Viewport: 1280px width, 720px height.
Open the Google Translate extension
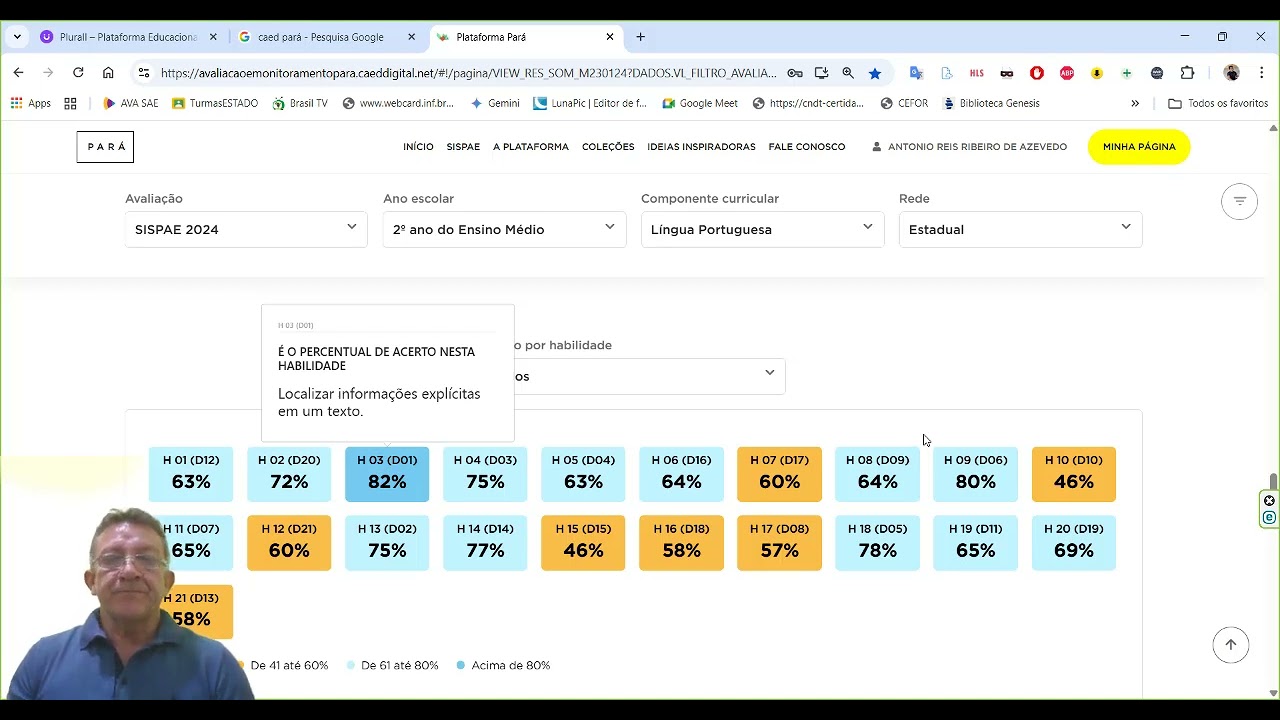click(x=916, y=73)
